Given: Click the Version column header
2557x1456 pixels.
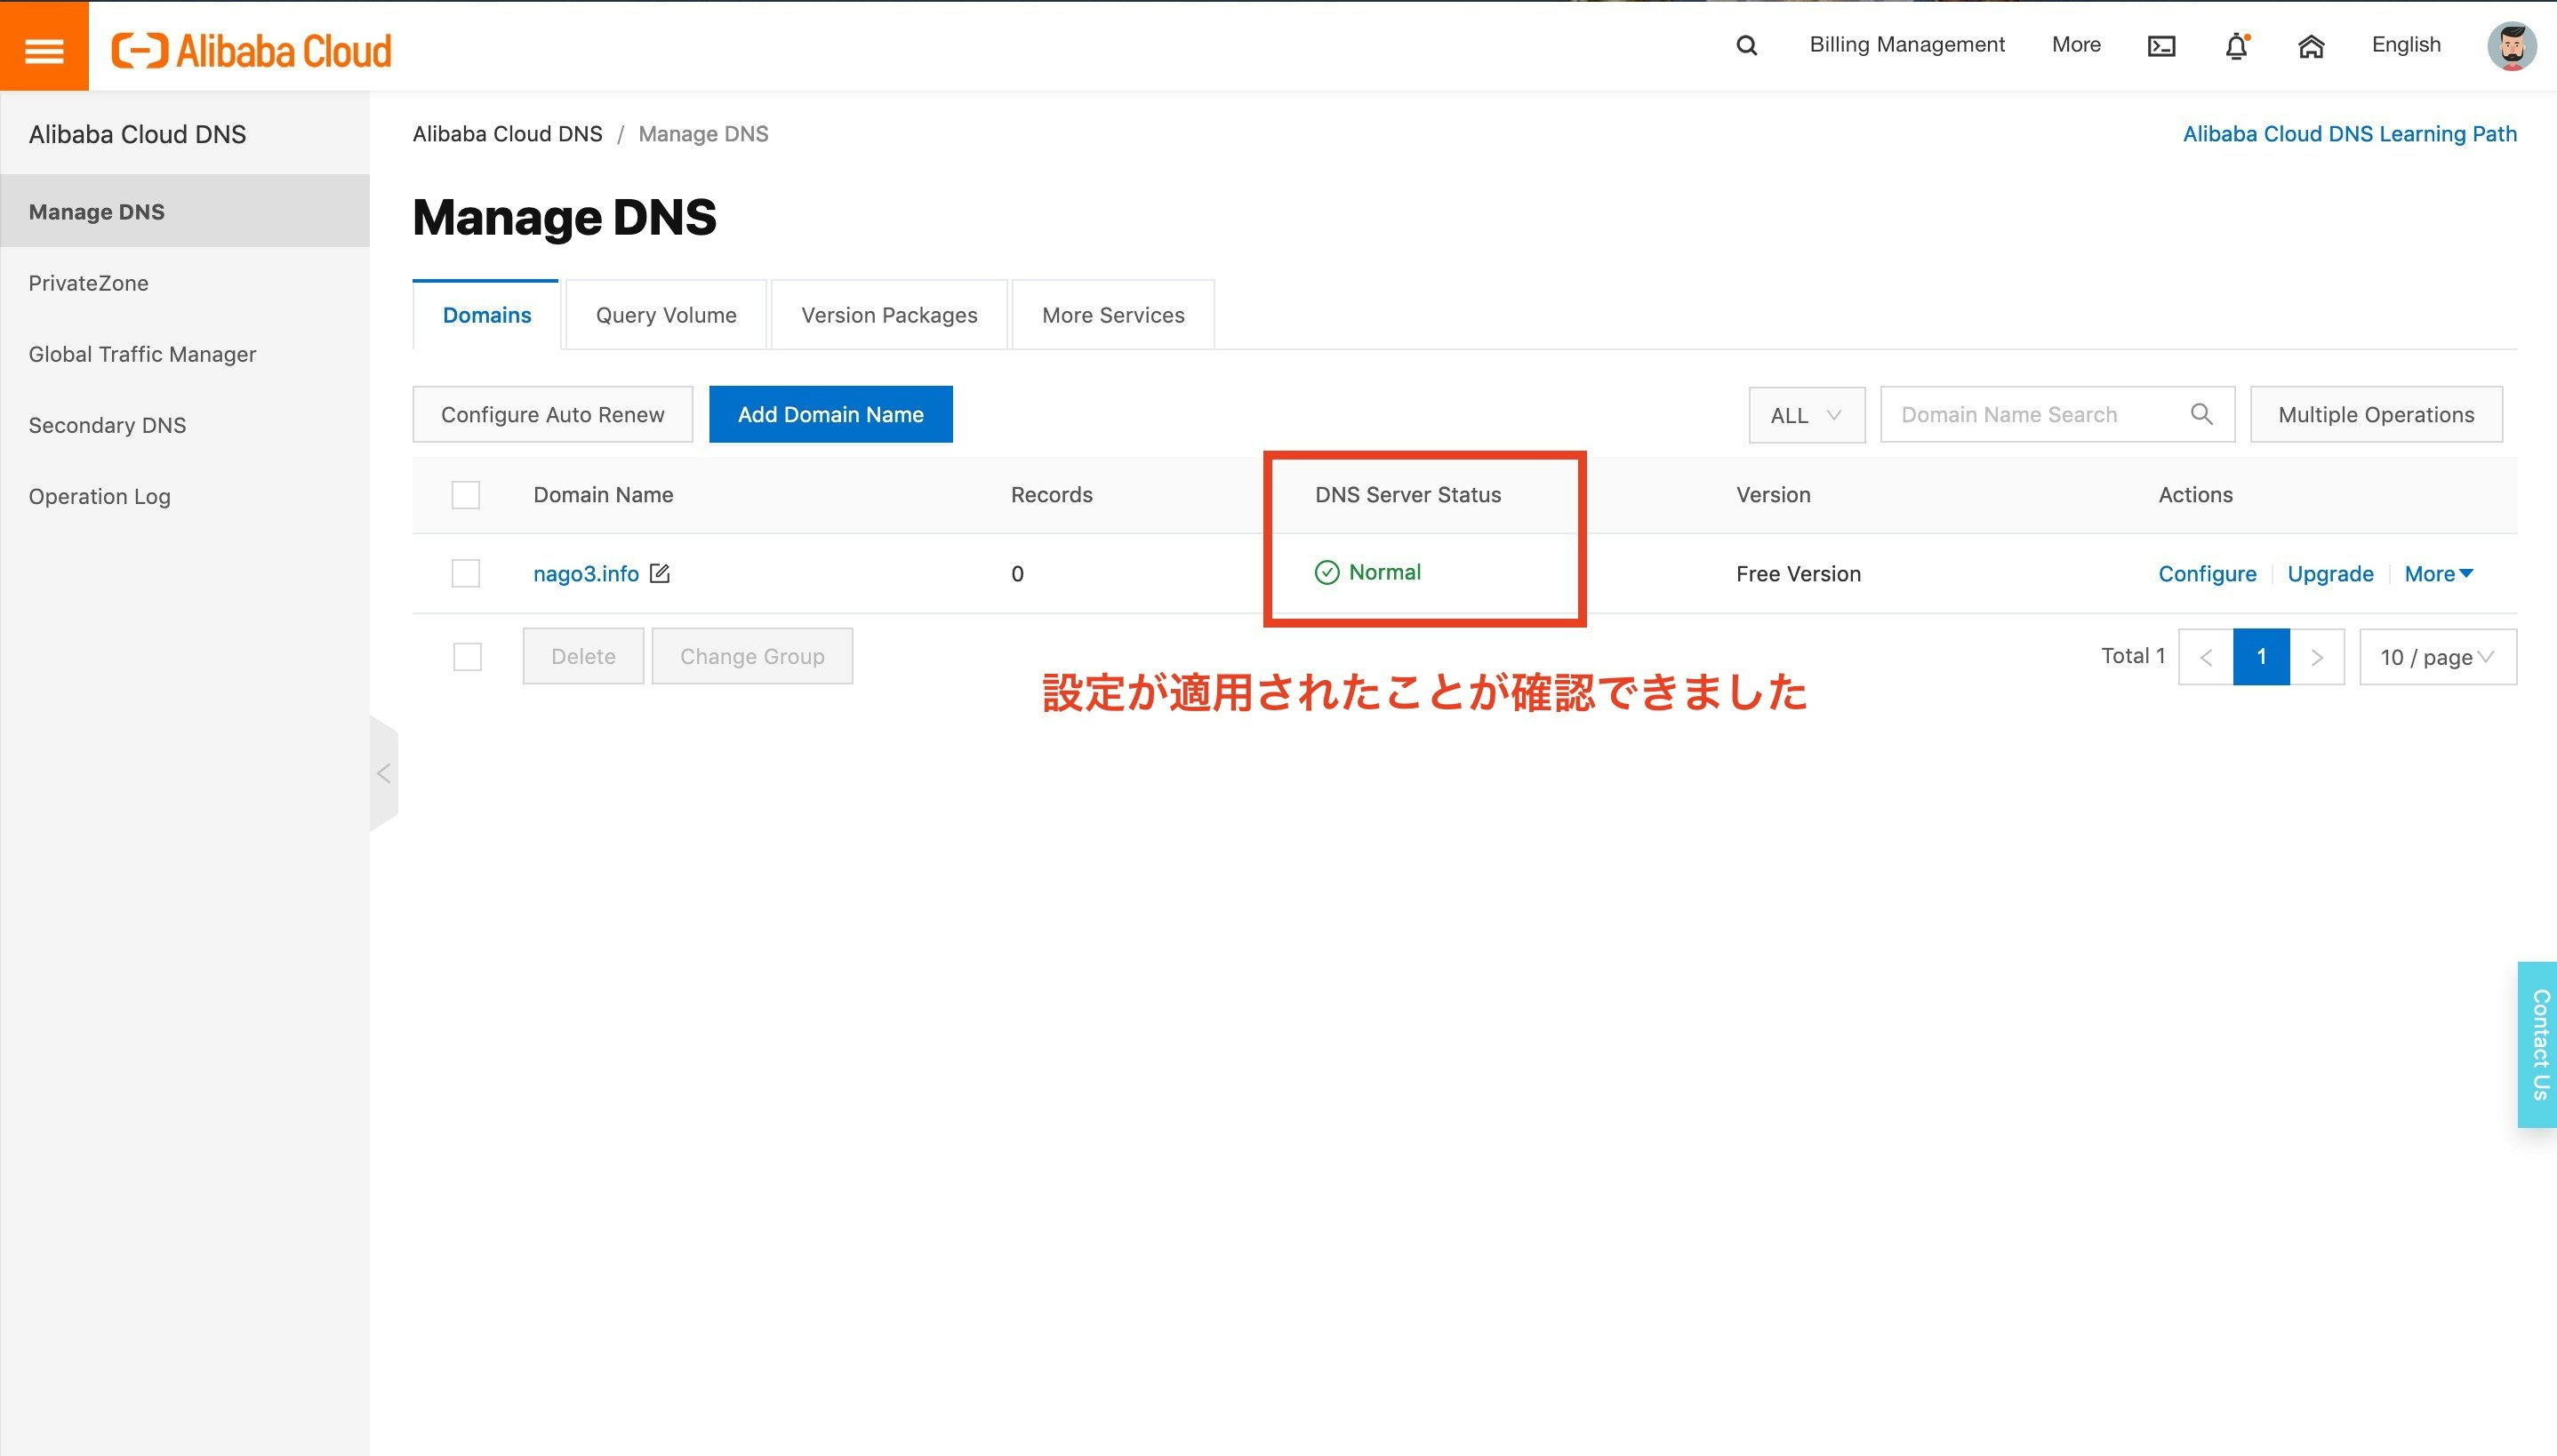Looking at the screenshot, I should (x=1773, y=495).
